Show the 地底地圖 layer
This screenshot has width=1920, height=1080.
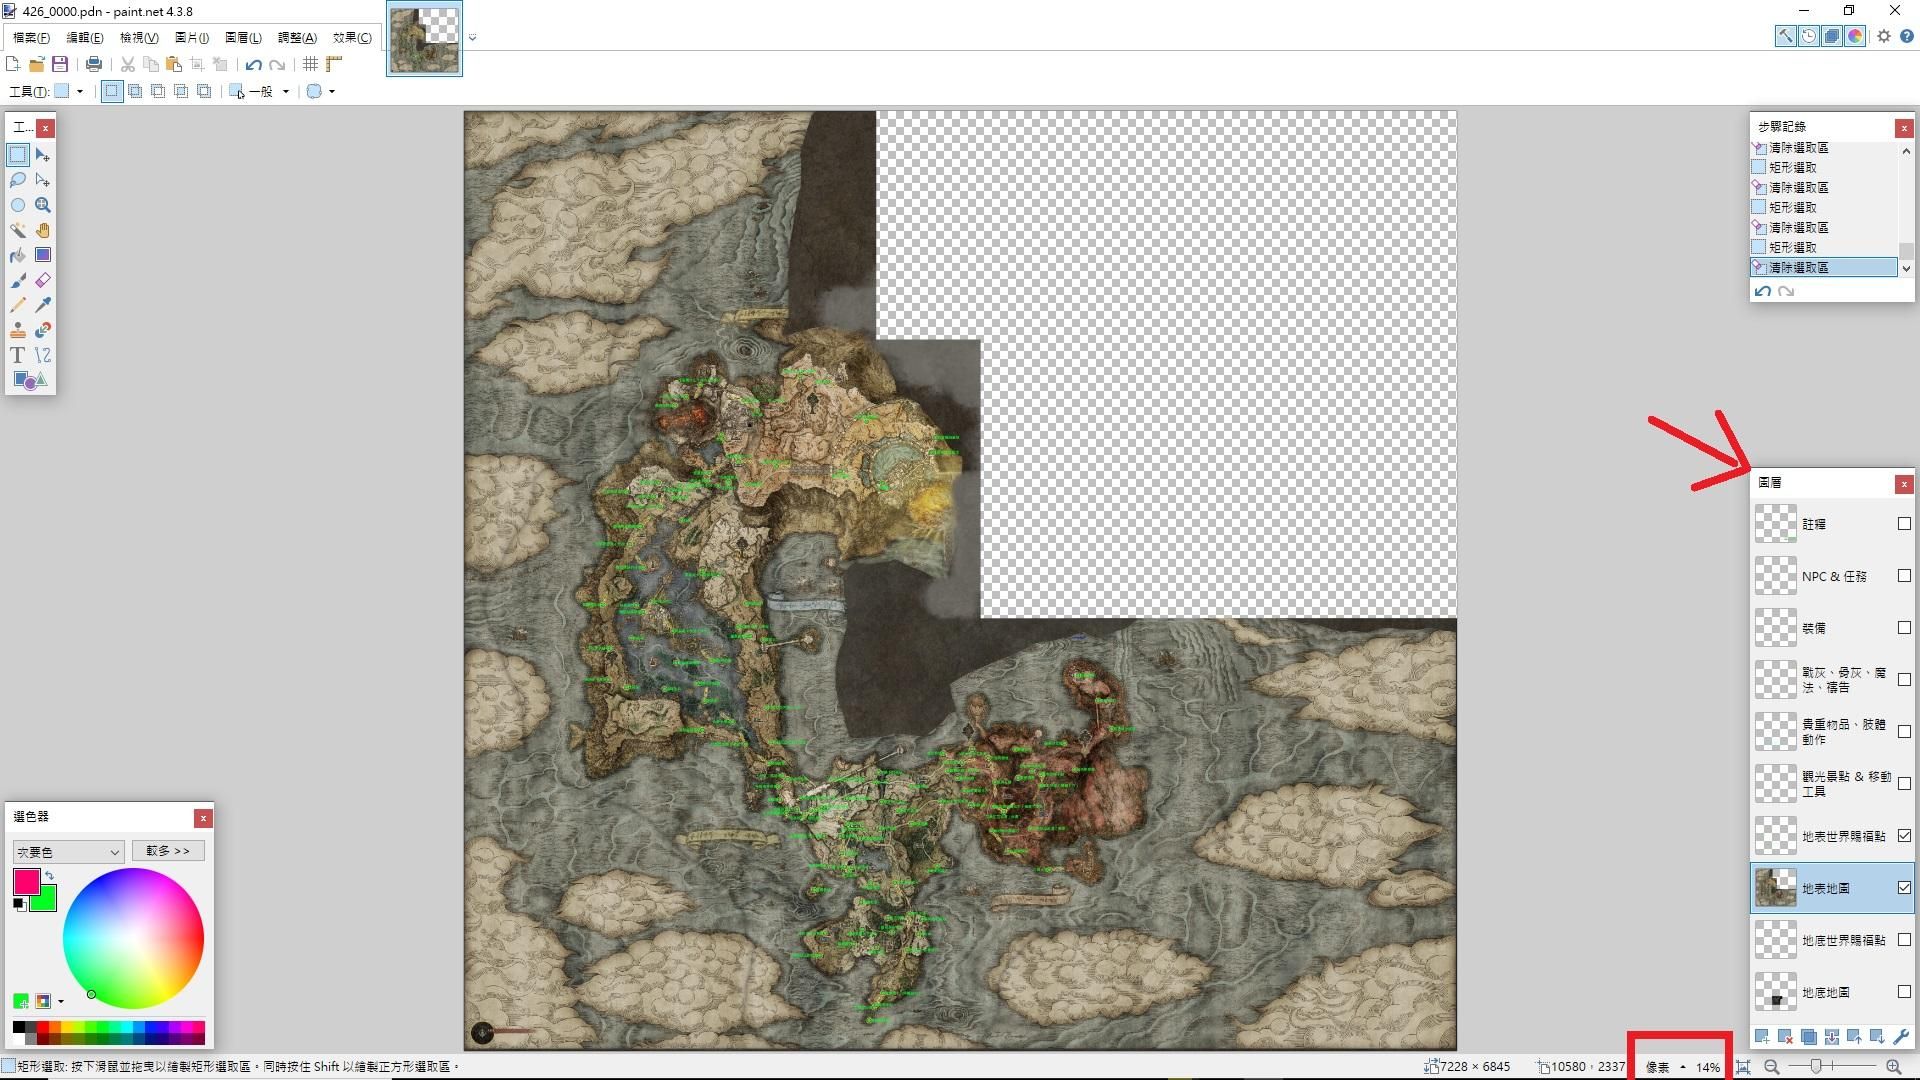pos(1904,992)
